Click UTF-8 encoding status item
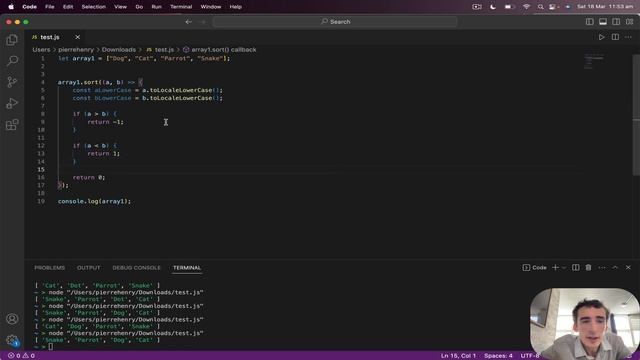640x360 pixels. 530,356
